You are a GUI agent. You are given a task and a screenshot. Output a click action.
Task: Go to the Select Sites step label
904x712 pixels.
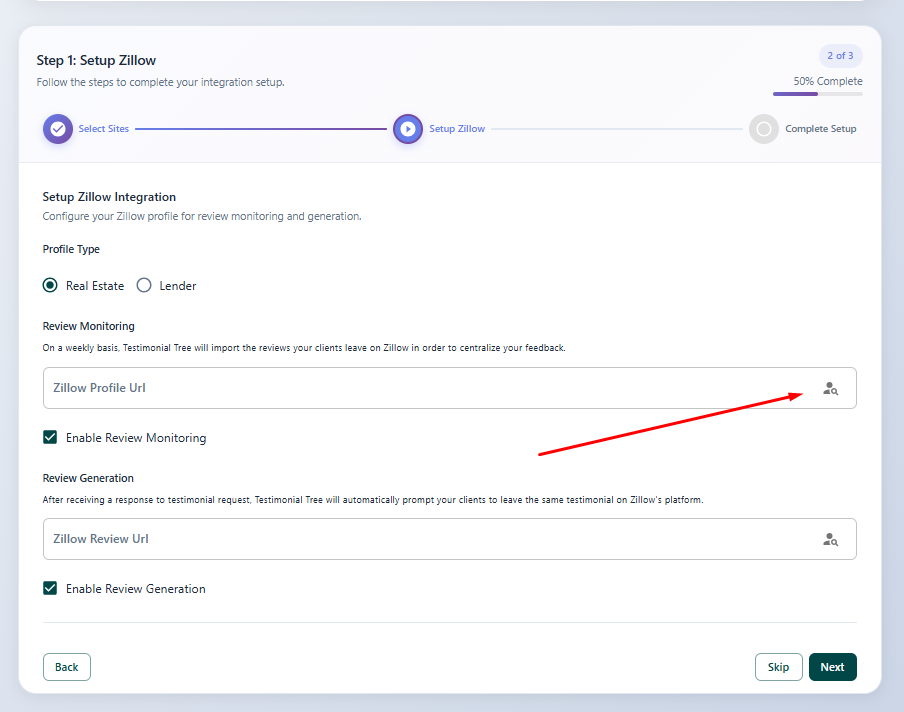point(104,129)
